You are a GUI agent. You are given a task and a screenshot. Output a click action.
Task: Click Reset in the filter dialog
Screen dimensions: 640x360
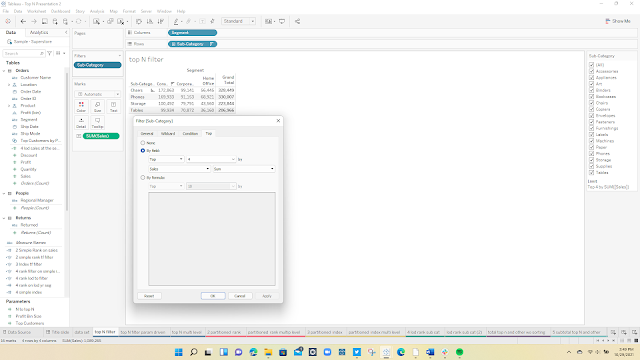coord(149,296)
